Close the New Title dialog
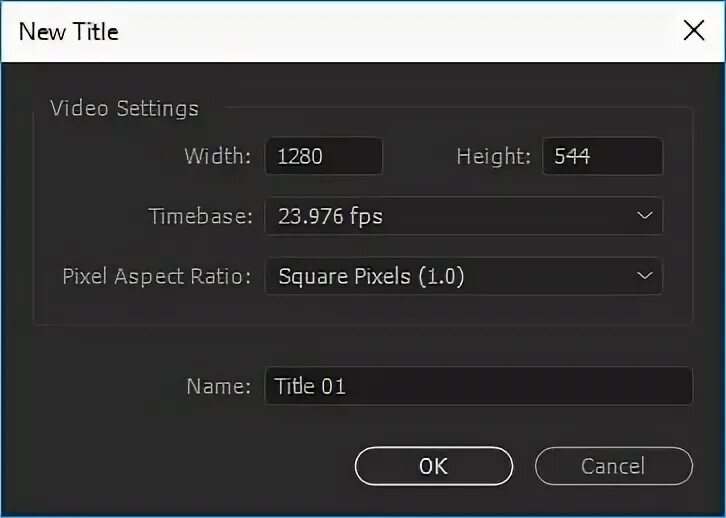Viewport: 726px width, 518px height. (693, 30)
